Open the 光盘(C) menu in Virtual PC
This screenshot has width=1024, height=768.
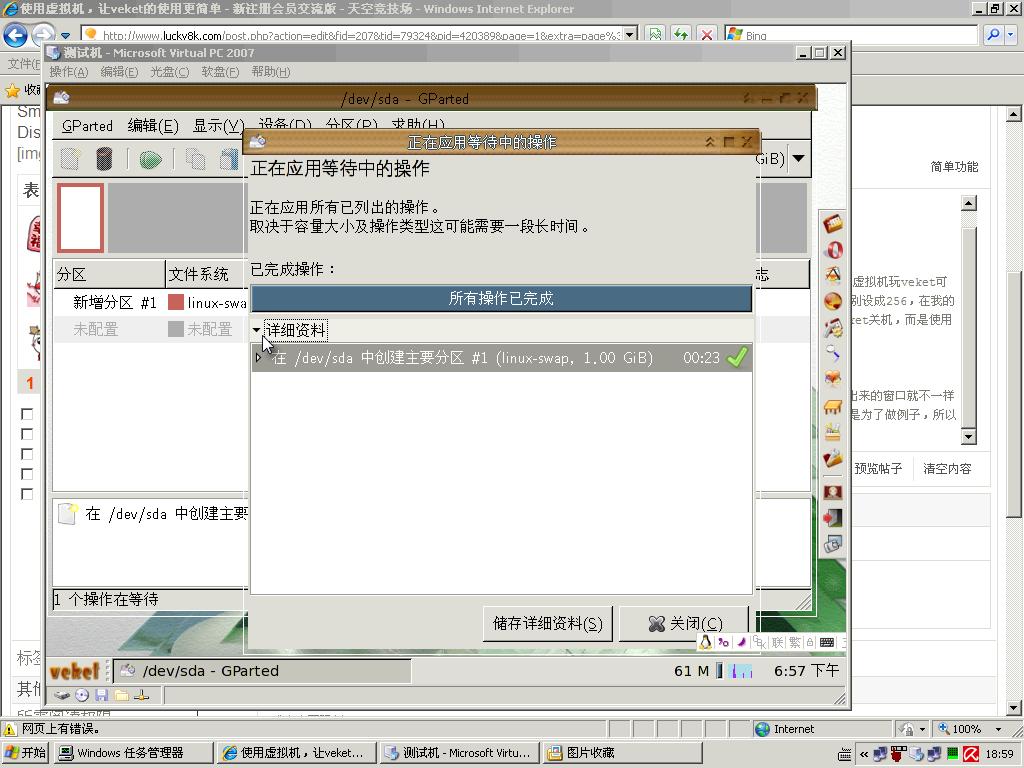tap(169, 71)
